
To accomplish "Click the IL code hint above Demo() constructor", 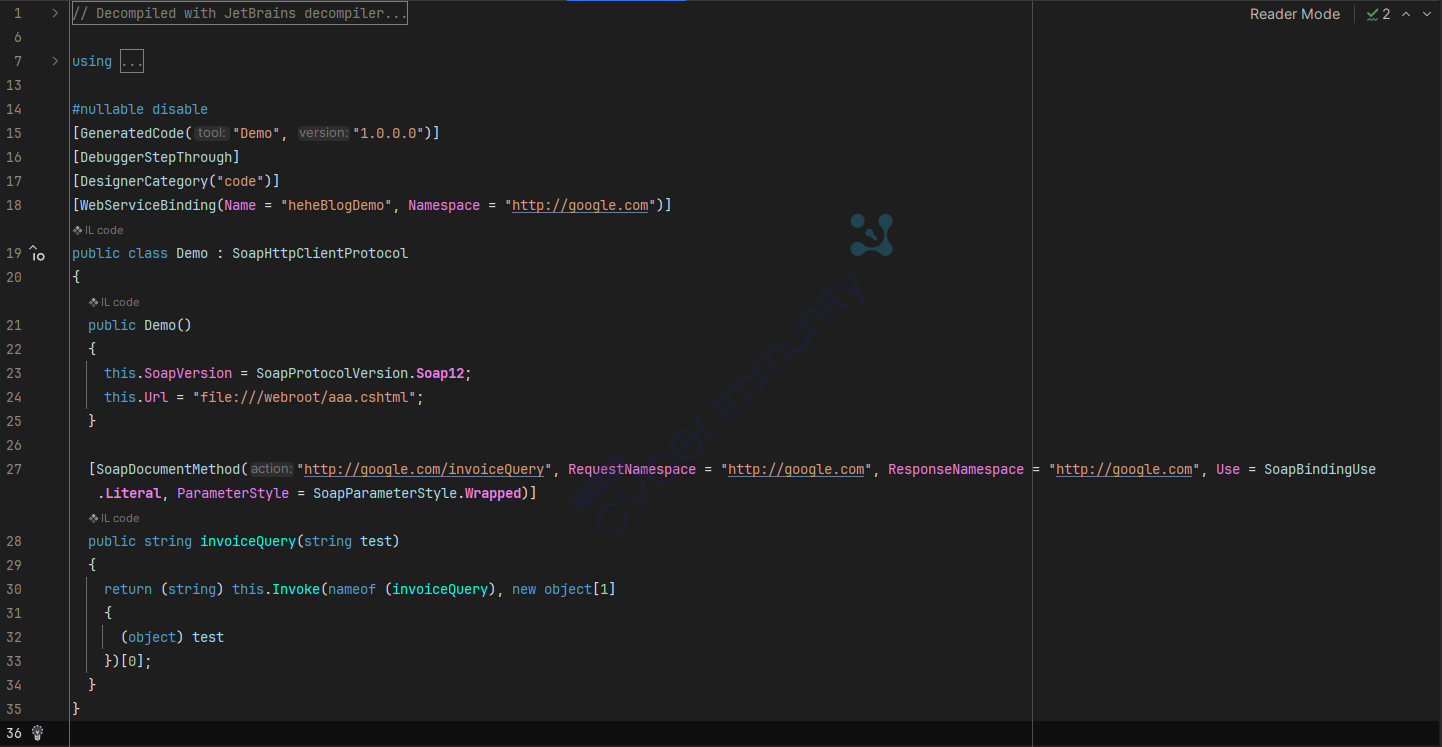I will [x=114, y=302].
